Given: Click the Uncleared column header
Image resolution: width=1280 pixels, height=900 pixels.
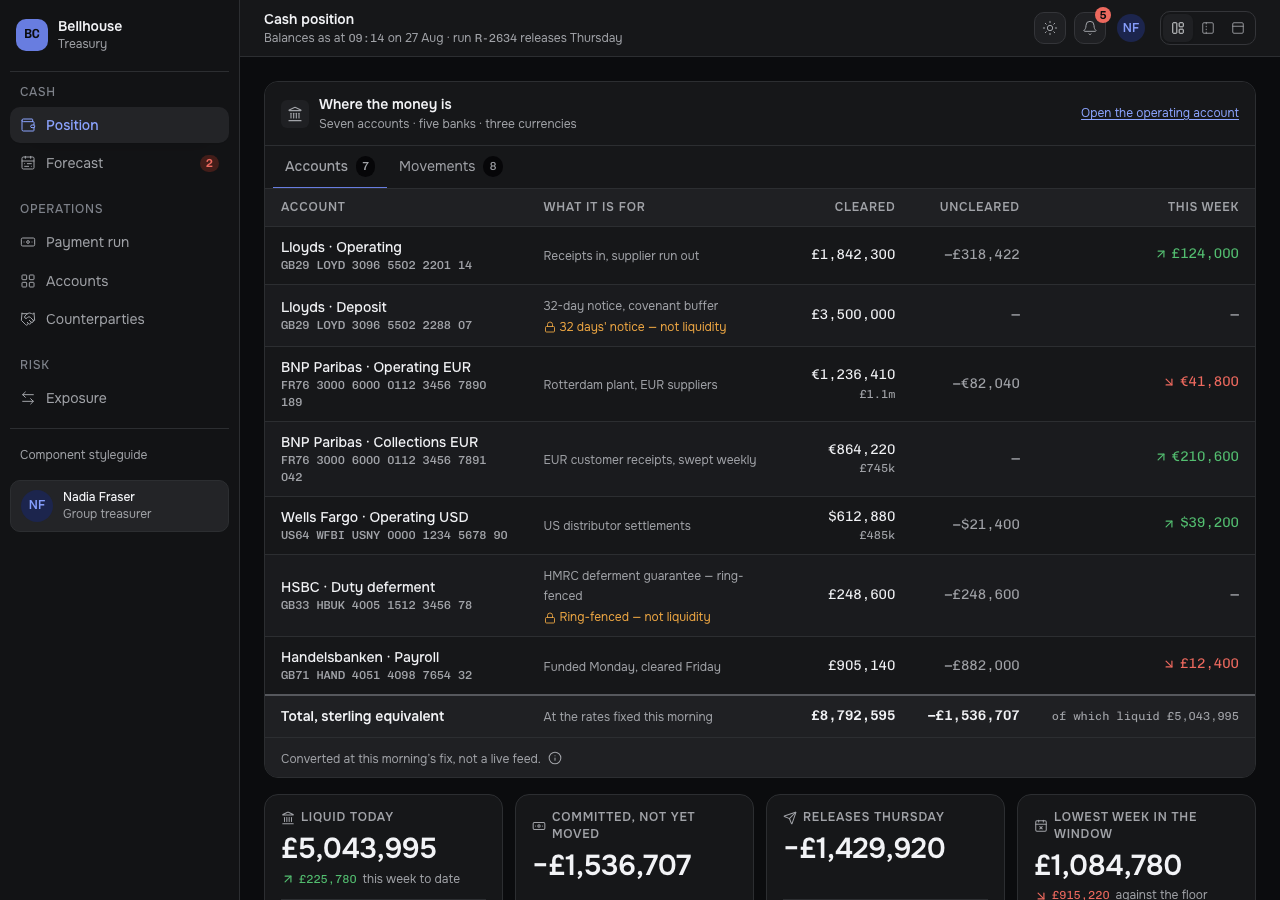Looking at the screenshot, I should point(979,207).
